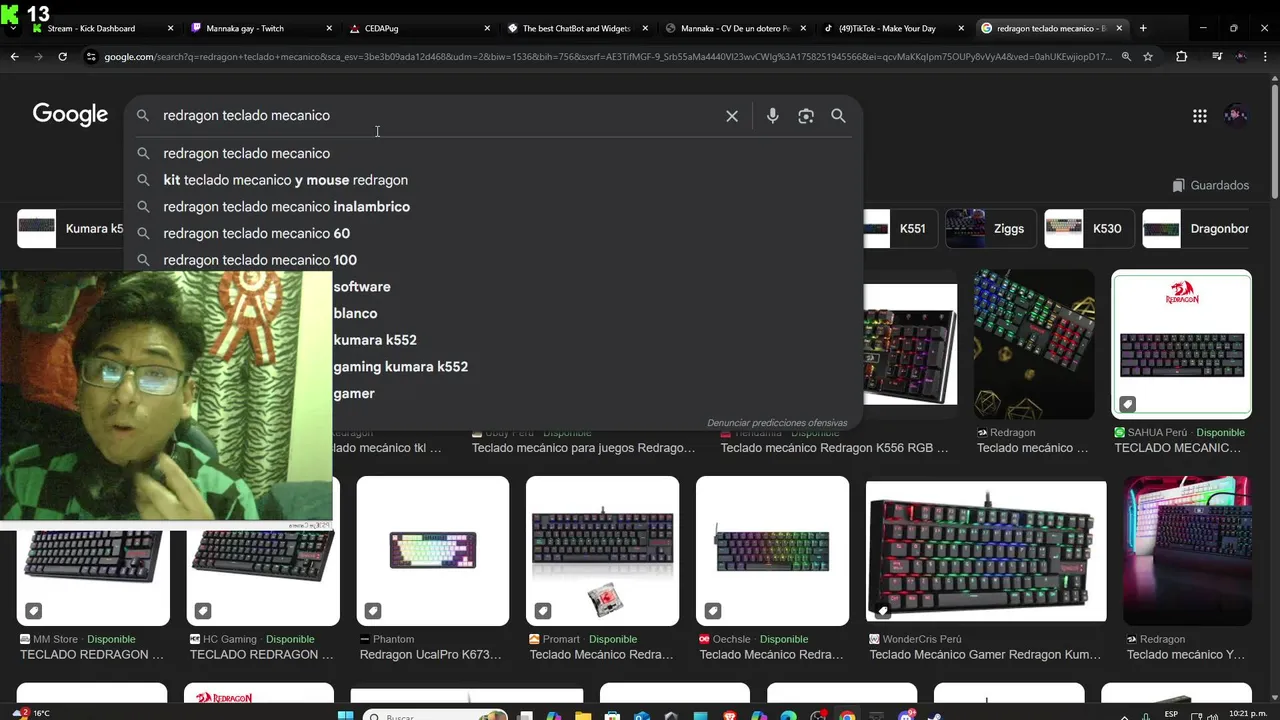Screen dimensions: 1280x720
Task: Open the Windows Start menu
Action: point(346,715)
